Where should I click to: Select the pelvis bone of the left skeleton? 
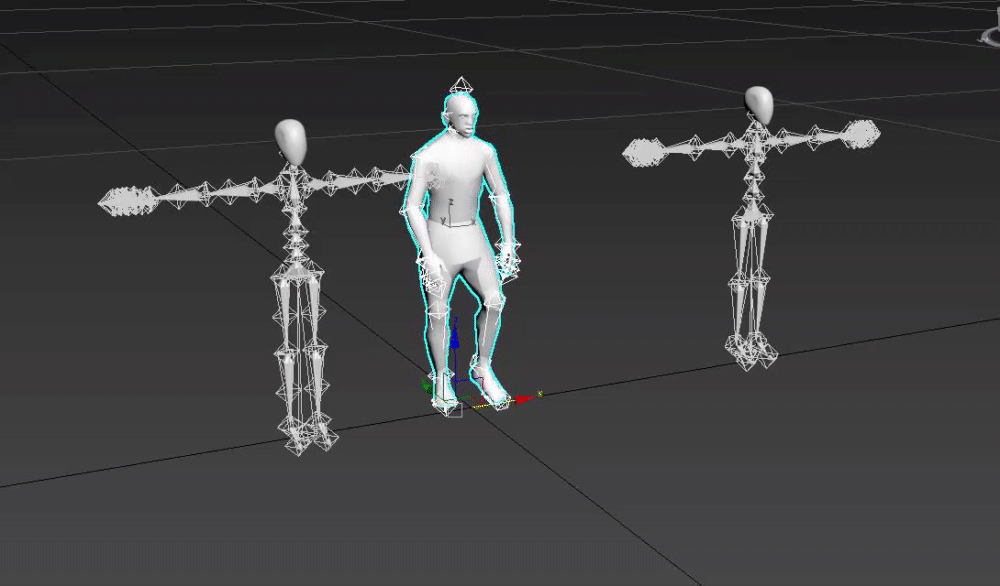297,272
